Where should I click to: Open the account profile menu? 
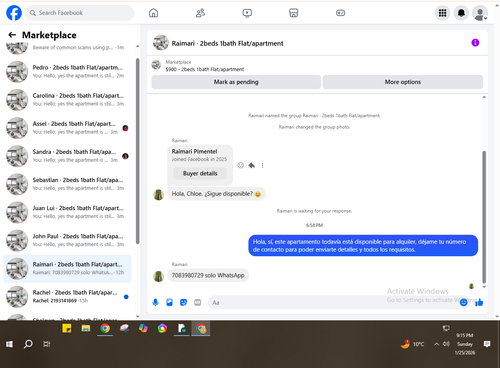coord(480,13)
